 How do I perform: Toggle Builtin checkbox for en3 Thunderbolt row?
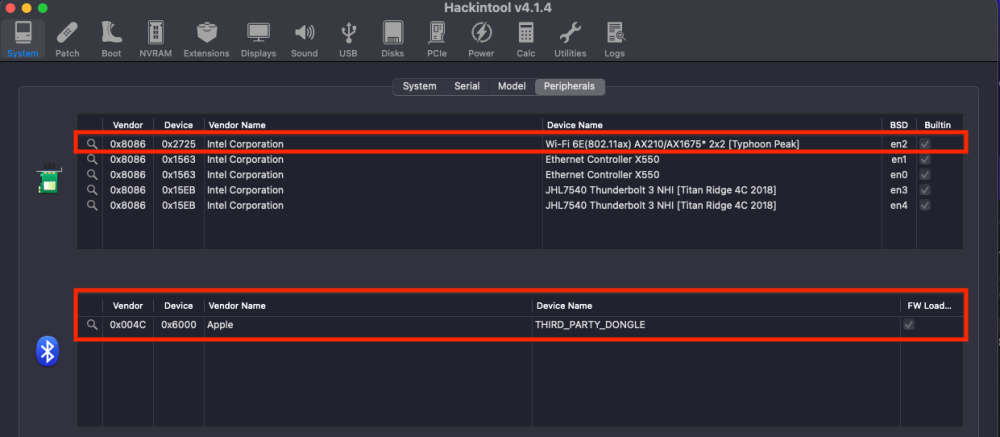click(x=925, y=190)
